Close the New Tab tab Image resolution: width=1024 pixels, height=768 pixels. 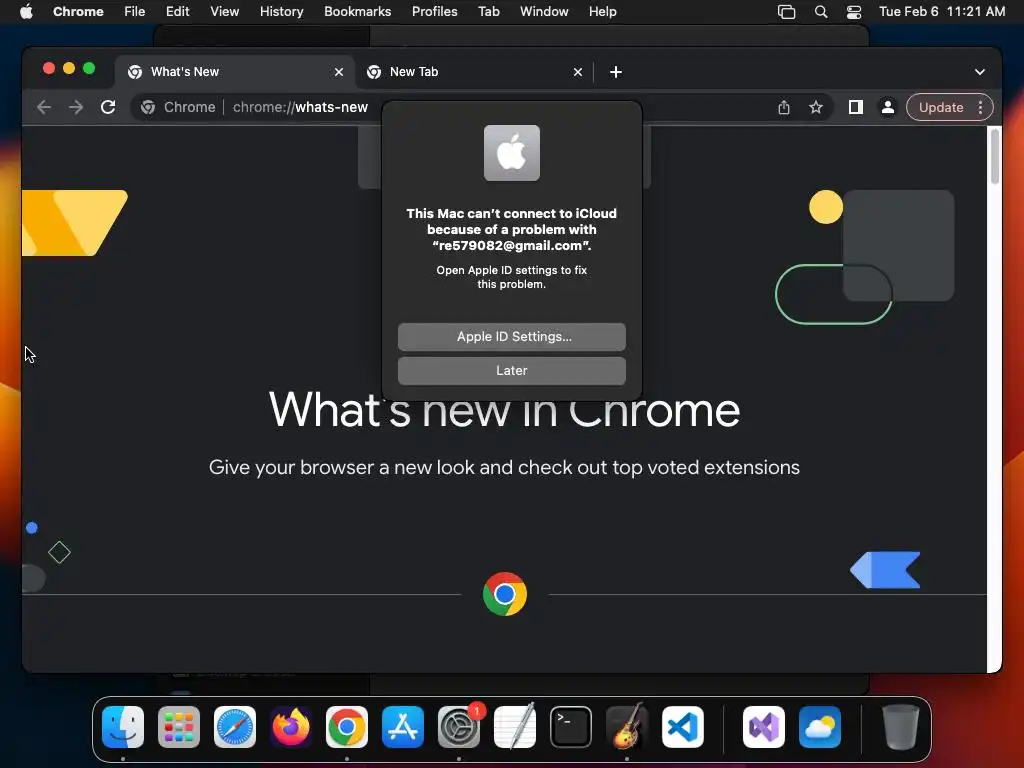pyautogui.click(x=577, y=72)
